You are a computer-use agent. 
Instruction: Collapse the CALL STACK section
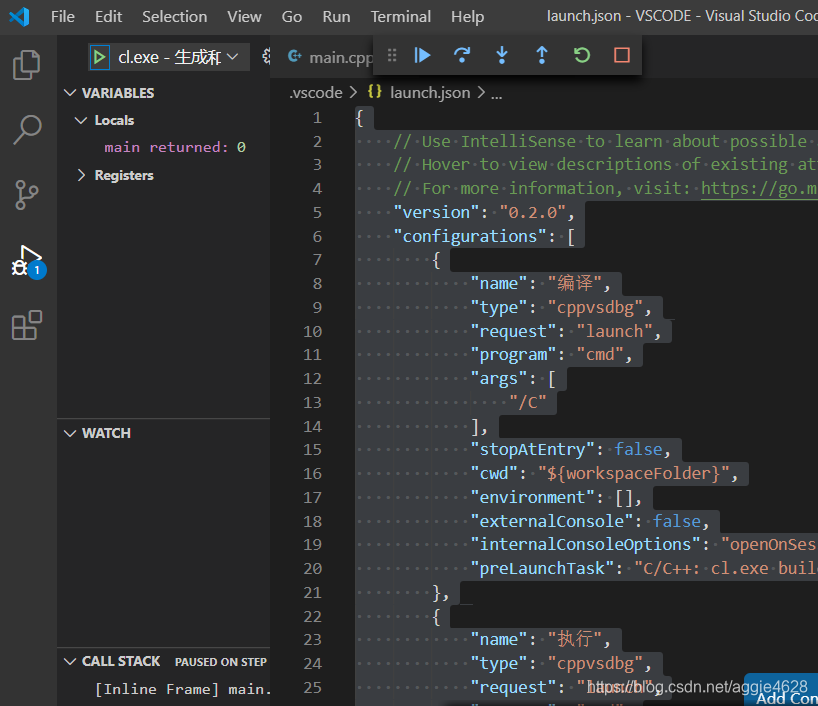70,662
